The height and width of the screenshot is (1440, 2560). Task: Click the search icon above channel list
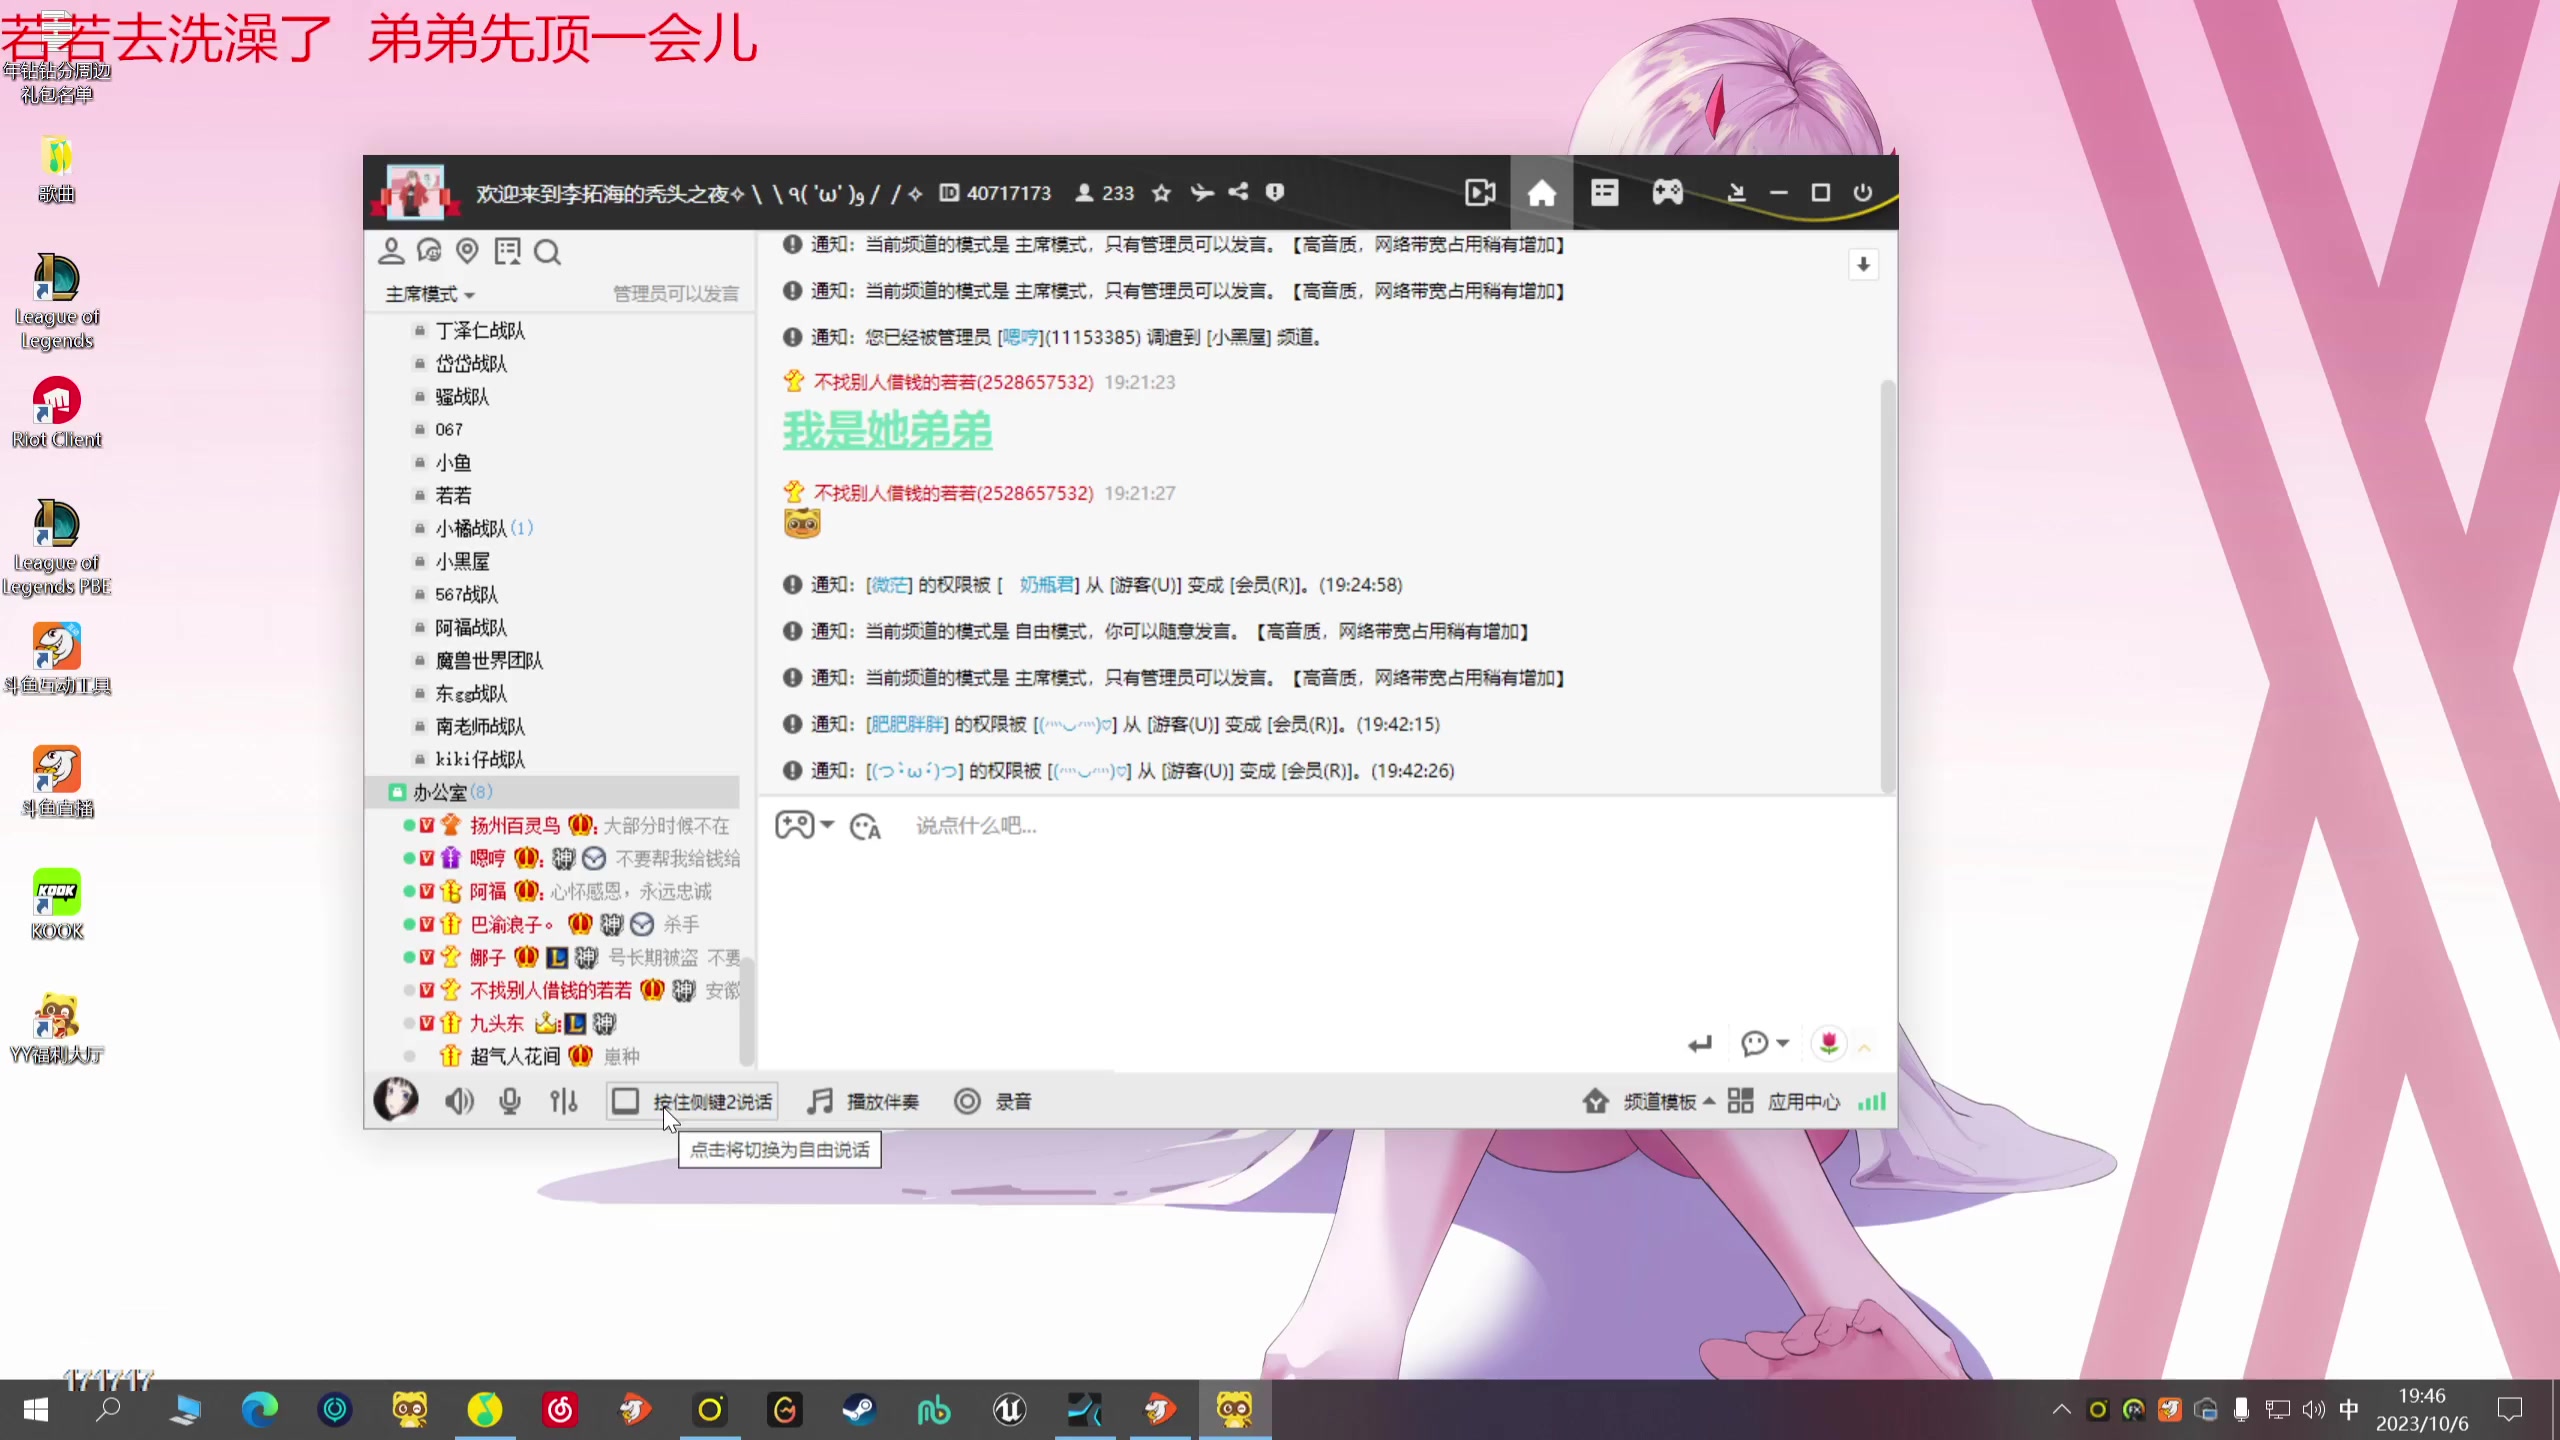coord(547,252)
